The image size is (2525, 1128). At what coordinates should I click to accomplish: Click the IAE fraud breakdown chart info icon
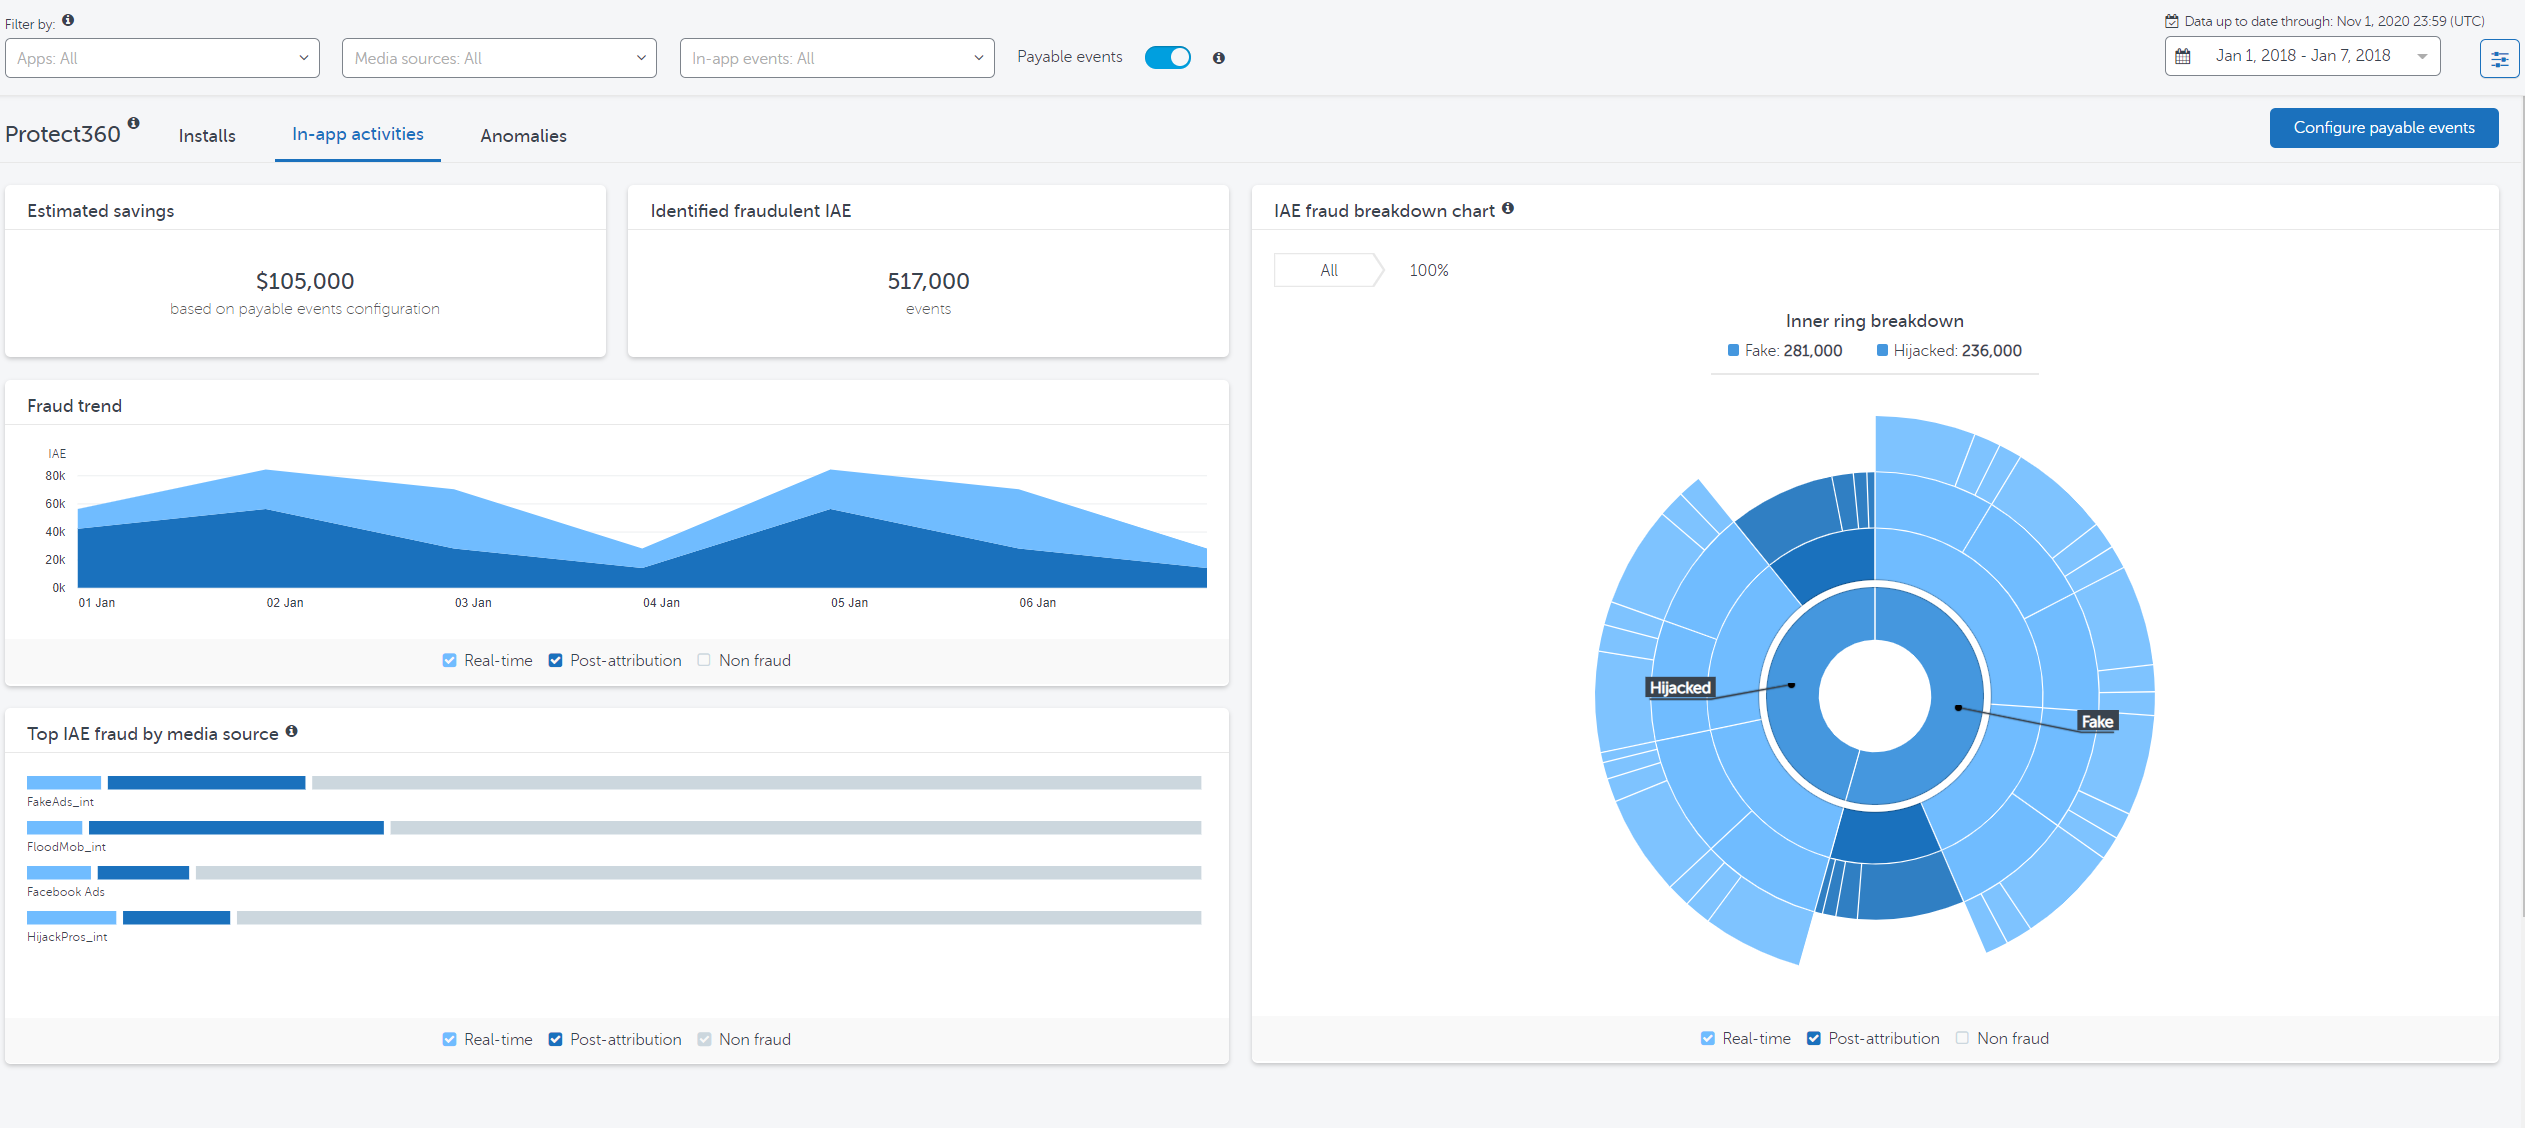pyautogui.click(x=1507, y=208)
